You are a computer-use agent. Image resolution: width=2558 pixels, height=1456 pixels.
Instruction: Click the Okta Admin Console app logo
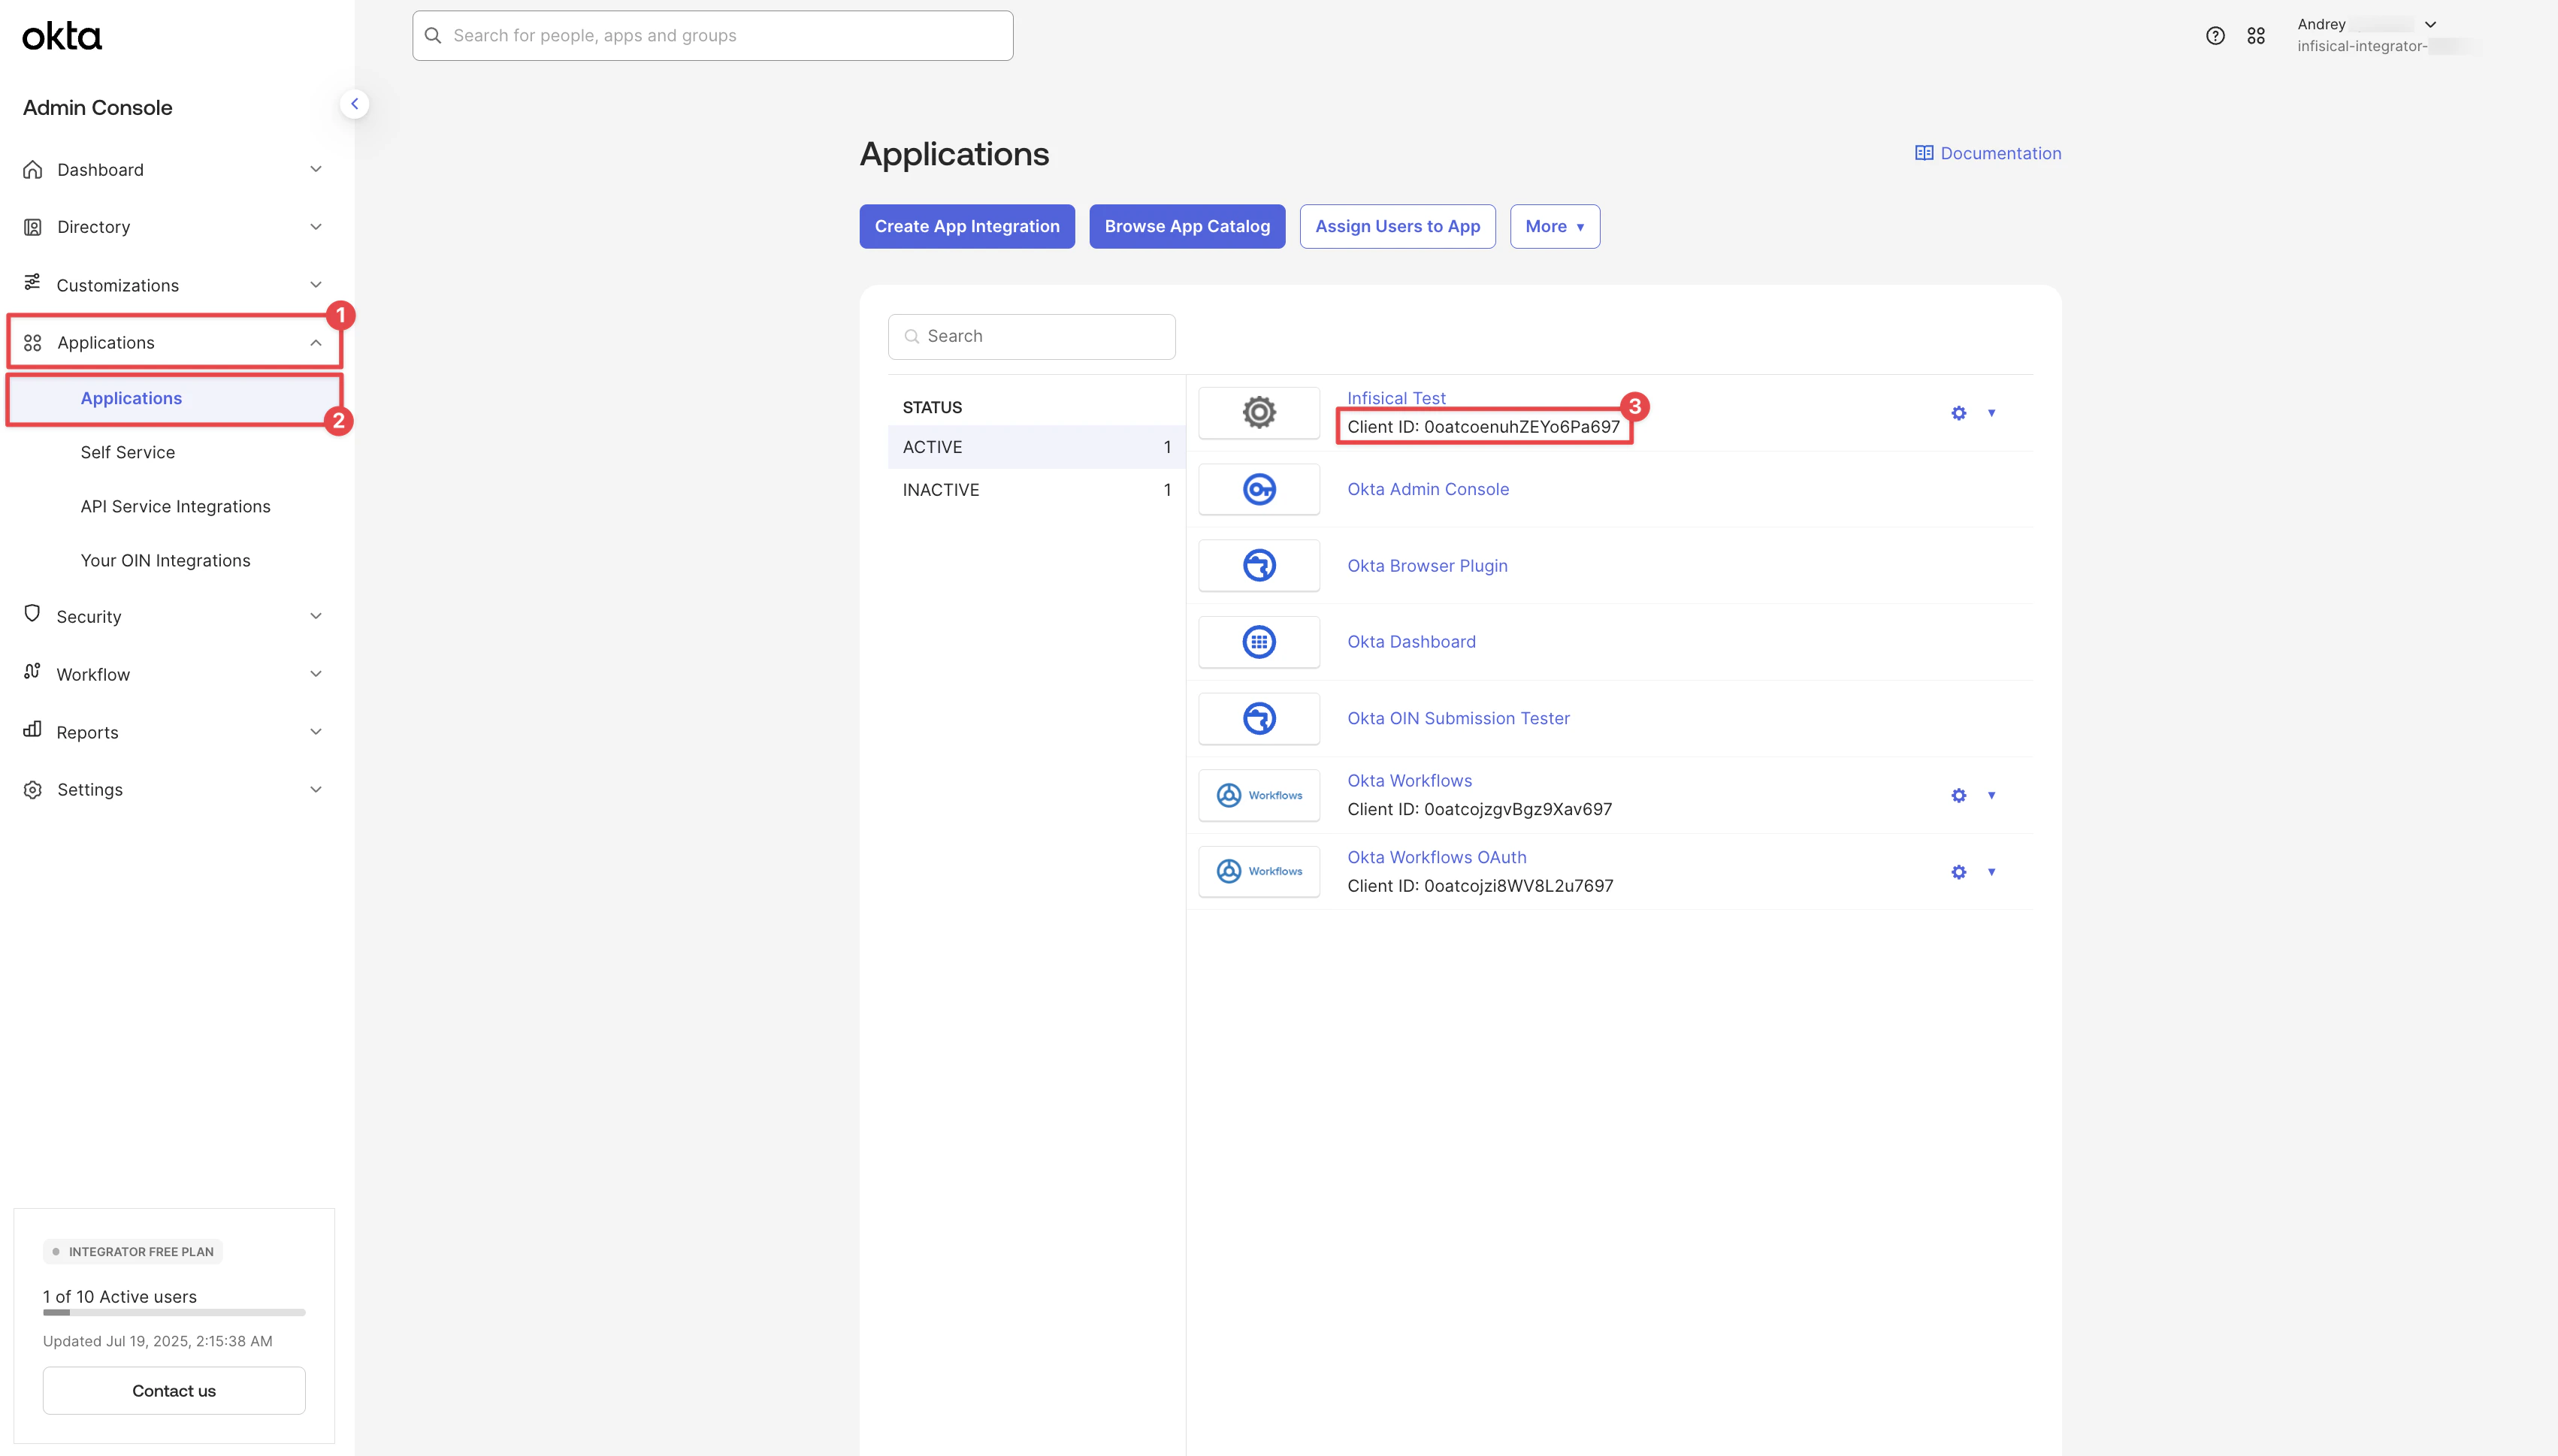(1259, 489)
